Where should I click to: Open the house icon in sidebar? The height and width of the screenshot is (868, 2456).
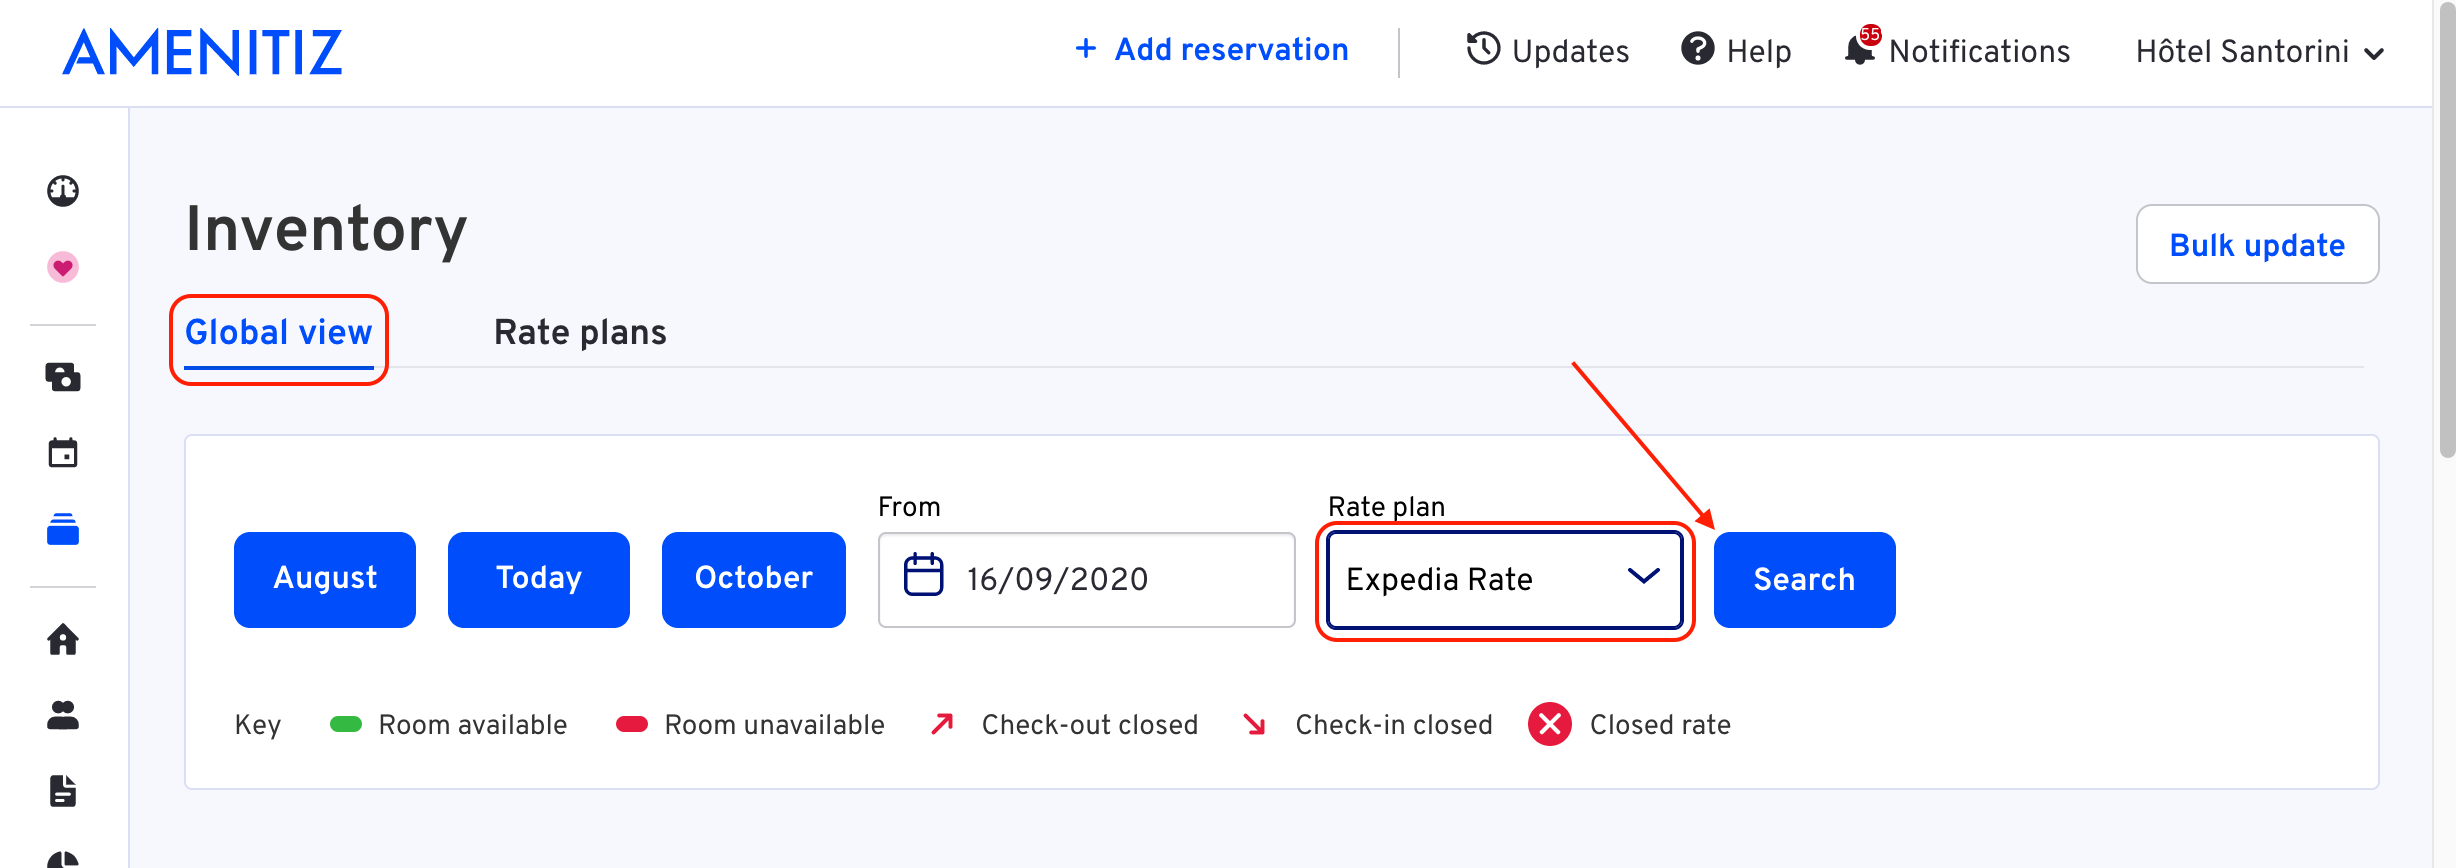point(63,639)
